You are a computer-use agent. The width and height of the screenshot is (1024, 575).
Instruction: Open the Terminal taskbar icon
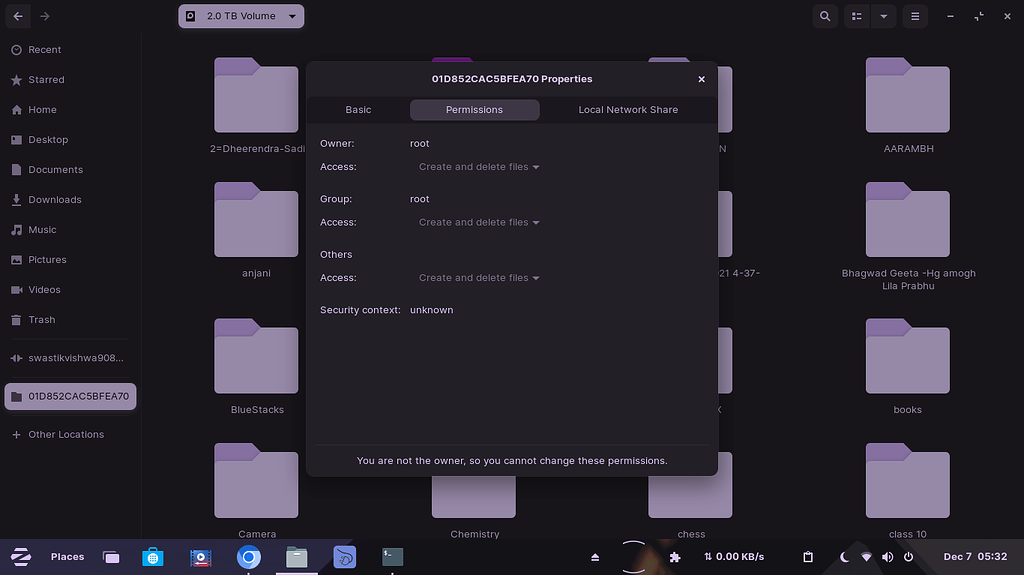[x=392, y=557]
